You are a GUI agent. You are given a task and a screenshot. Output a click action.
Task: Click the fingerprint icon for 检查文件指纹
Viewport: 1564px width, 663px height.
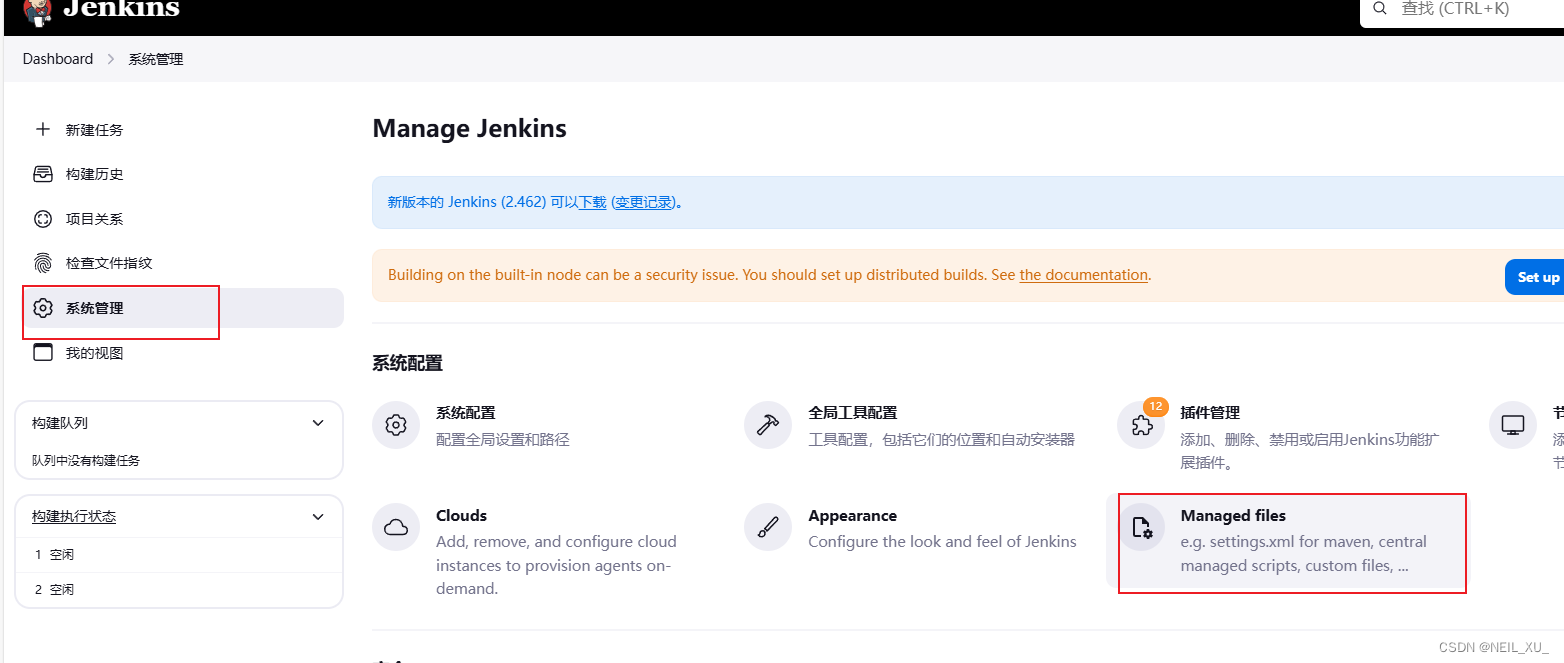pos(42,263)
